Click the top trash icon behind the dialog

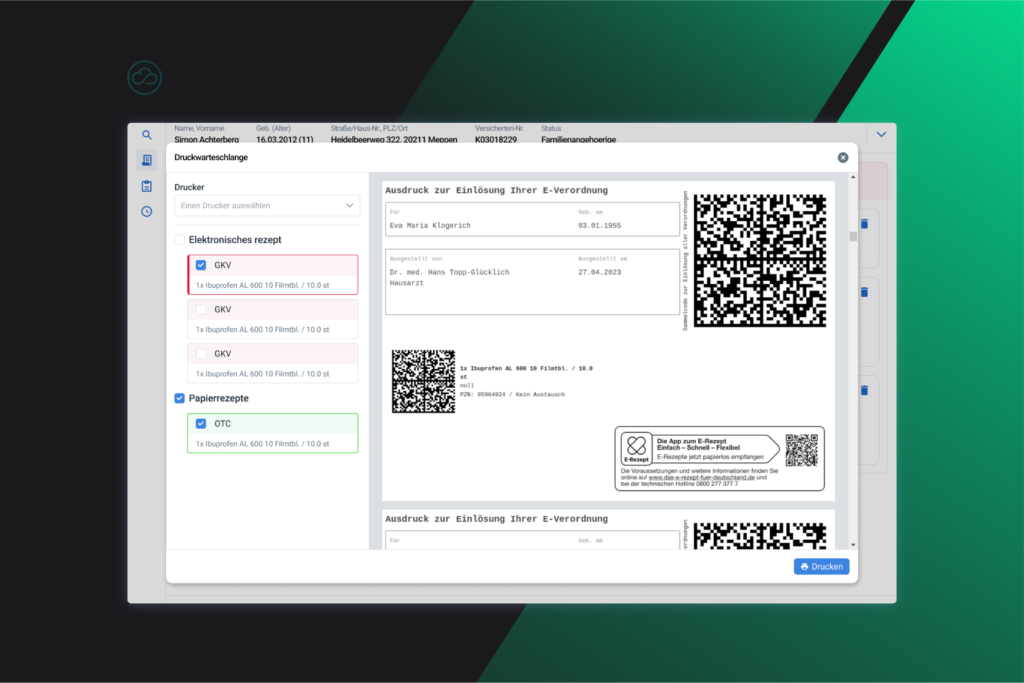point(865,224)
